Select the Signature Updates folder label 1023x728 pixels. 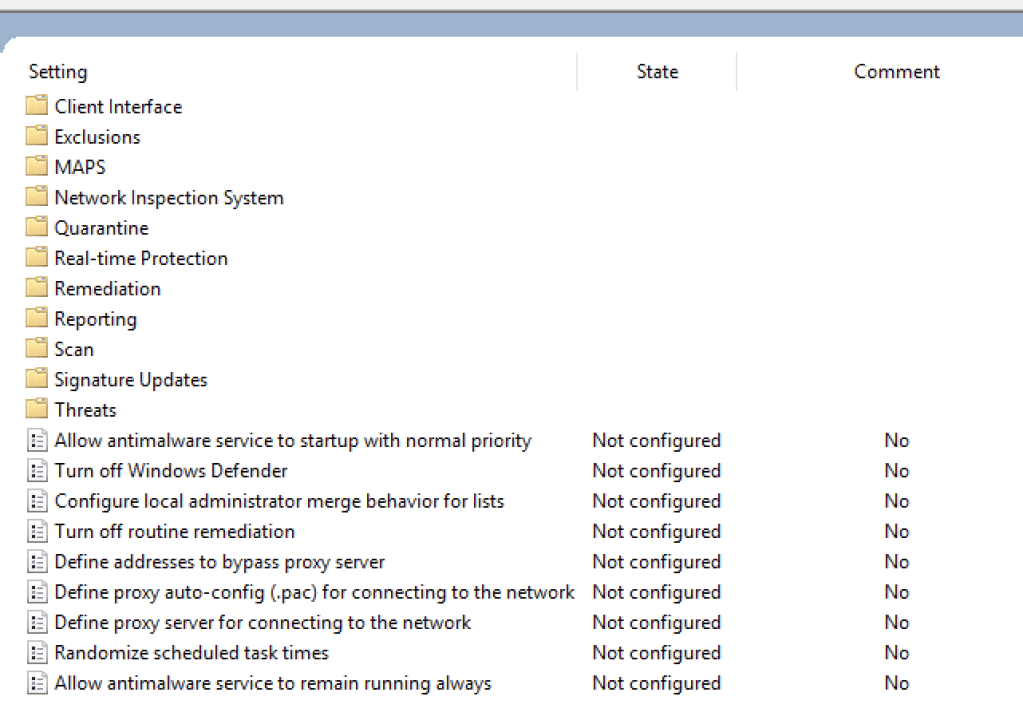[x=131, y=380]
